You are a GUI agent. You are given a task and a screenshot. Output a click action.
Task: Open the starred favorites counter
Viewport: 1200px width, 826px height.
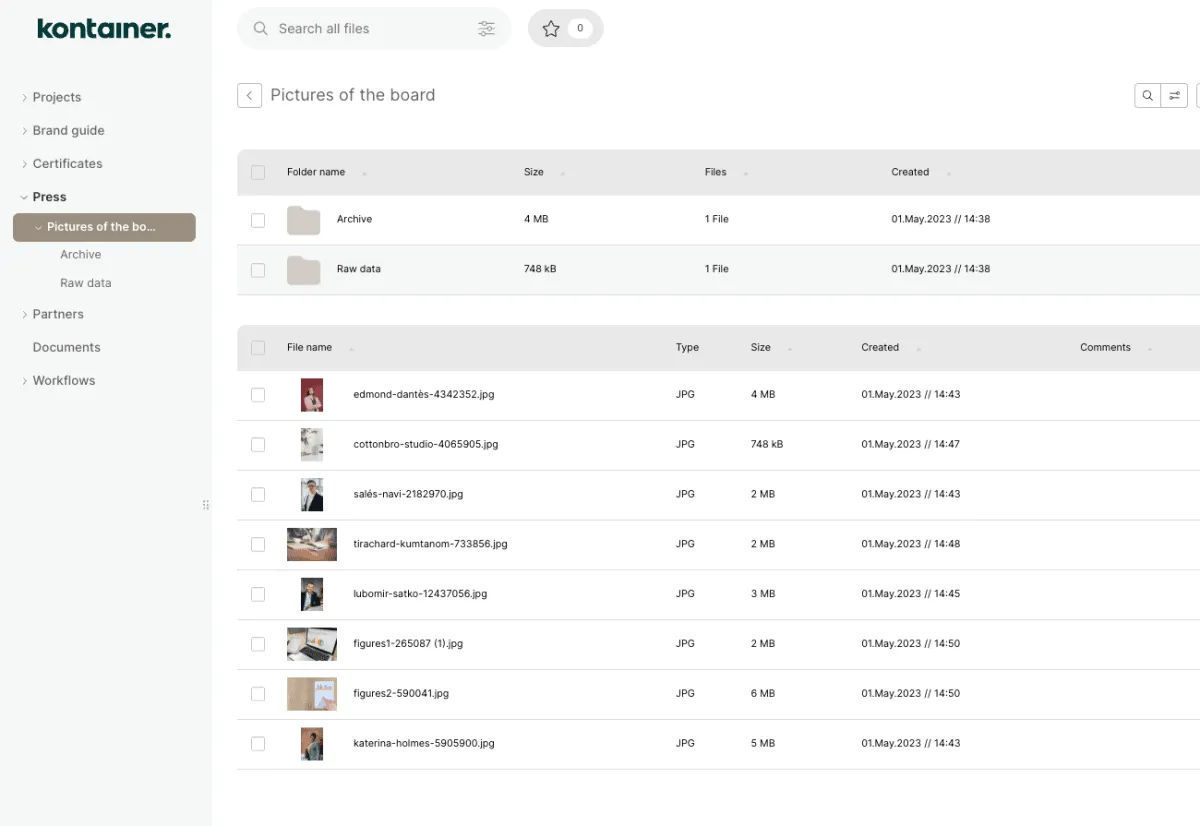565,29
